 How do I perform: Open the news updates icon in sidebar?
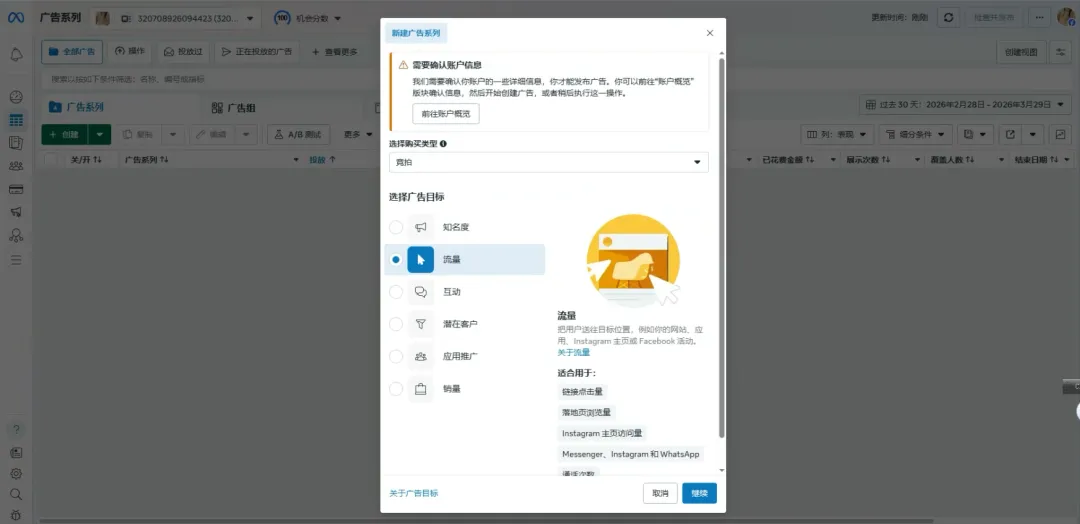point(16,452)
